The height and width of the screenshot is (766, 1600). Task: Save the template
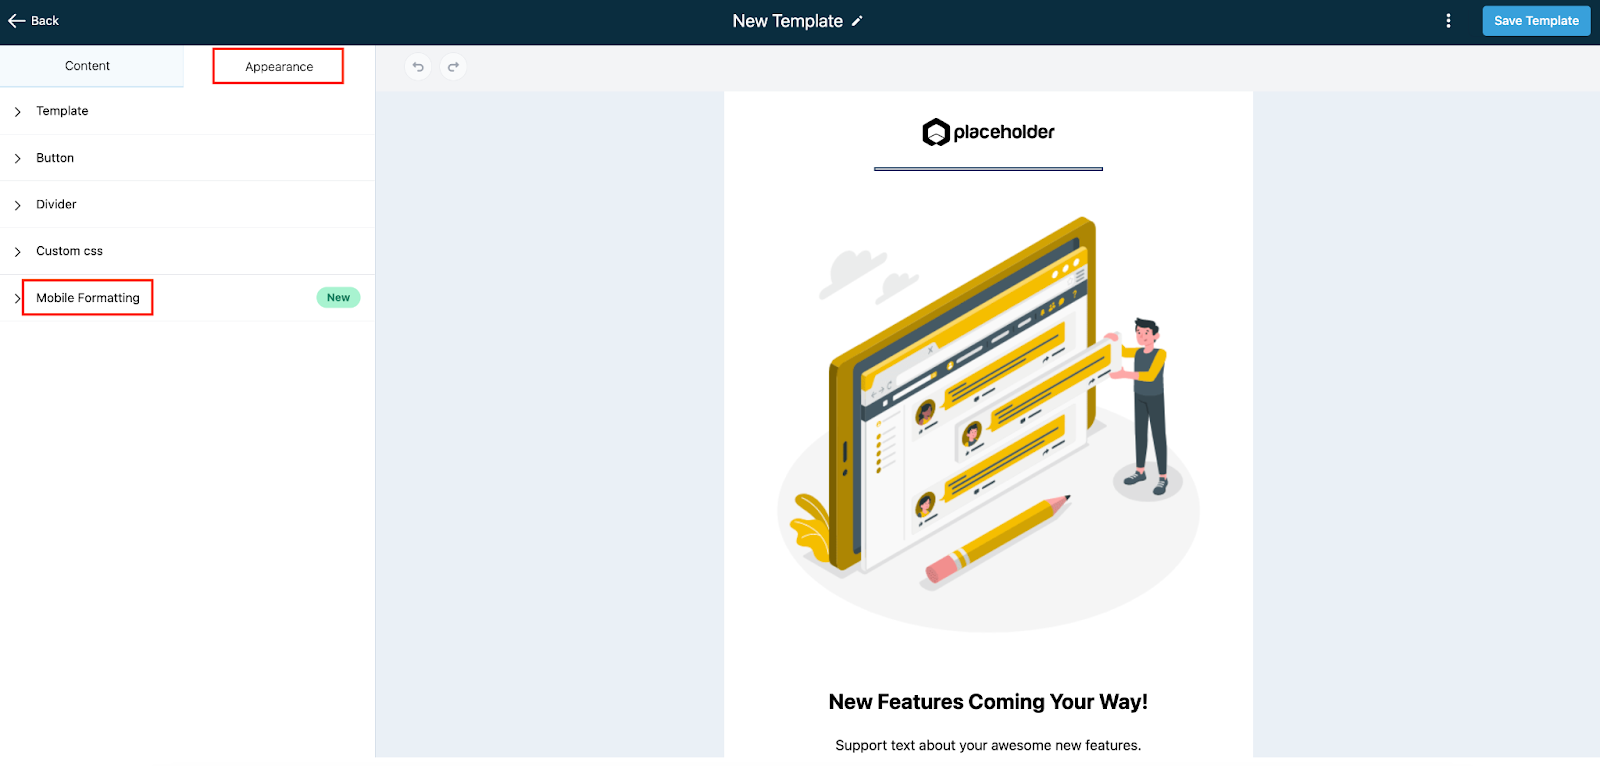tap(1536, 21)
